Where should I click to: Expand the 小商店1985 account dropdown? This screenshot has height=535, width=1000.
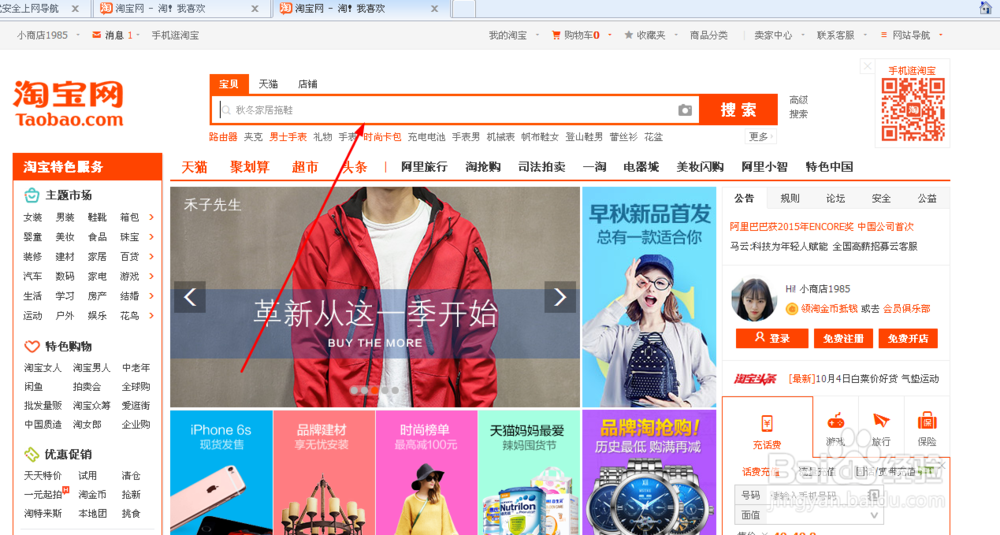(x=78, y=35)
